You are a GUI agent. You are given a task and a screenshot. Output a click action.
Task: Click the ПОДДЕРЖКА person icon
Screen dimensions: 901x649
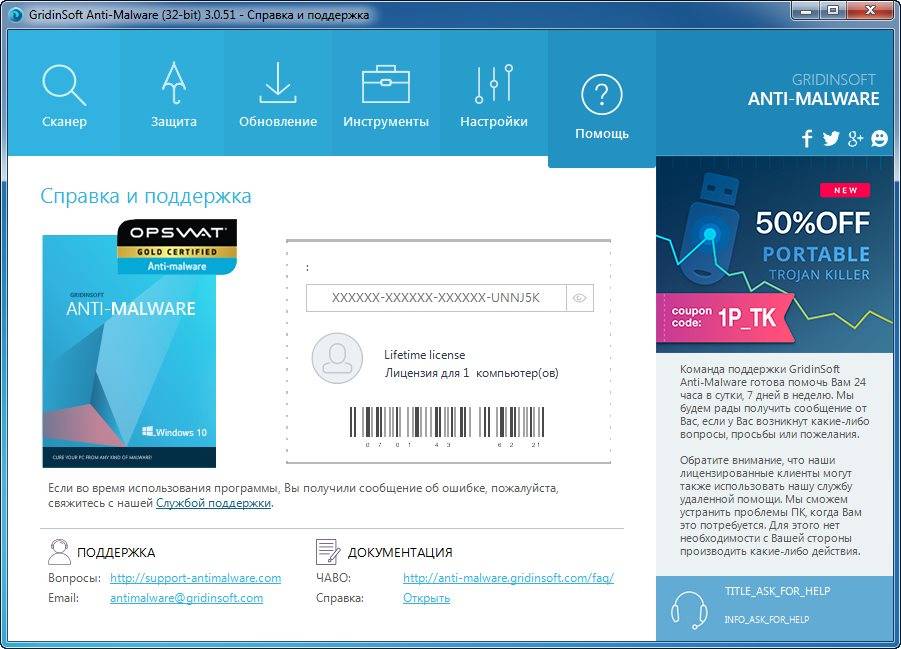[x=59, y=552]
